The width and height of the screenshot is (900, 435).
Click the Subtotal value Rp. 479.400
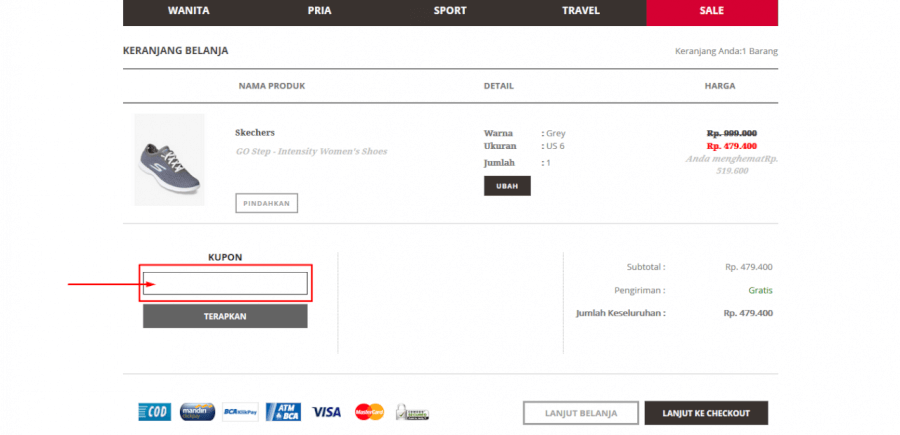(748, 267)
